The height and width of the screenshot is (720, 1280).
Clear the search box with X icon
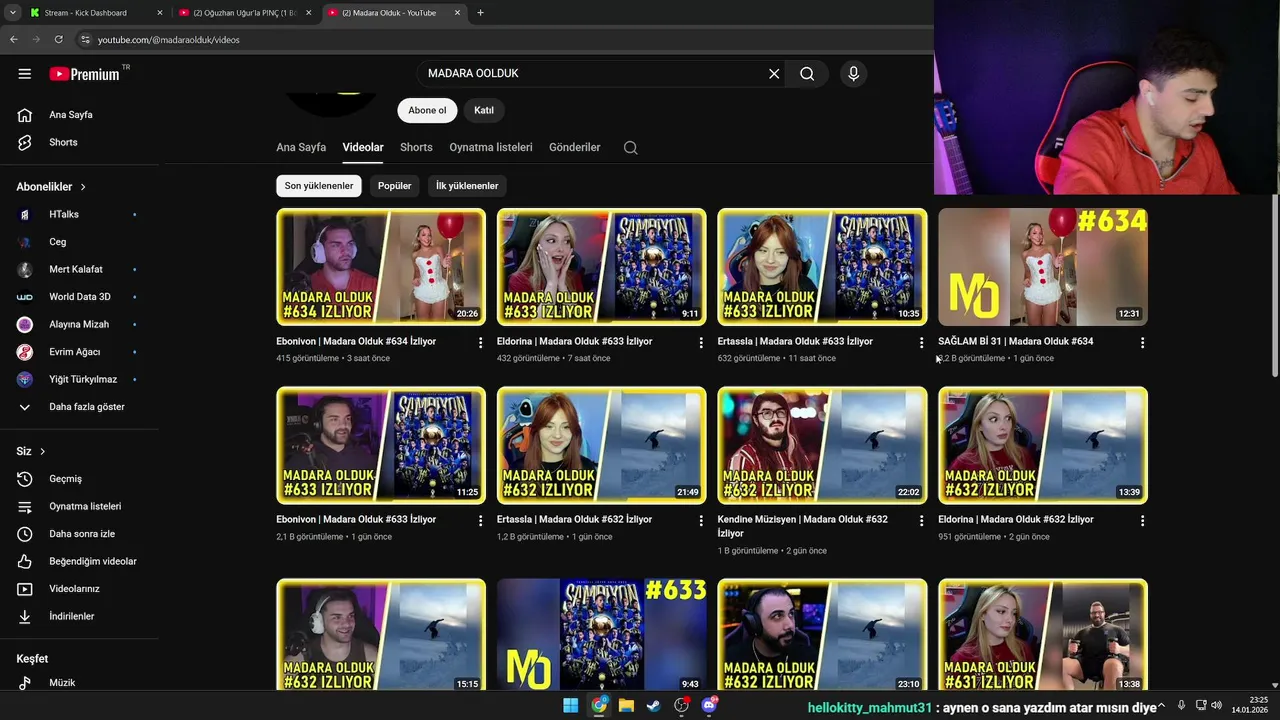coord(774,74)
